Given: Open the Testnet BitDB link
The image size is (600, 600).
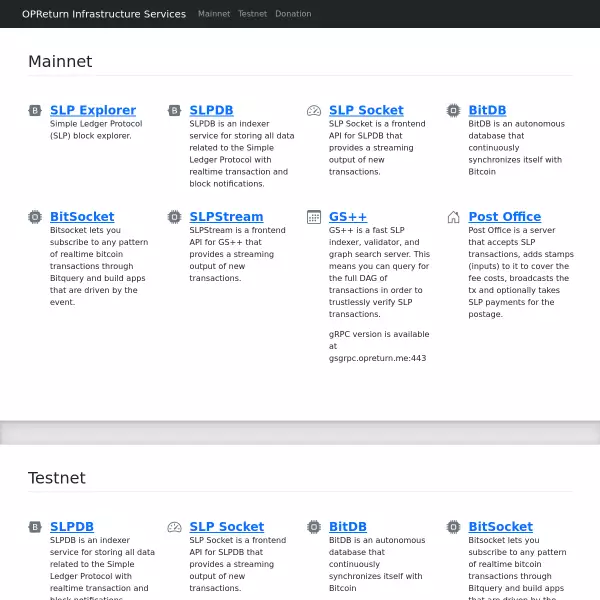Looking at the screenshot, I should coord(348,527).
